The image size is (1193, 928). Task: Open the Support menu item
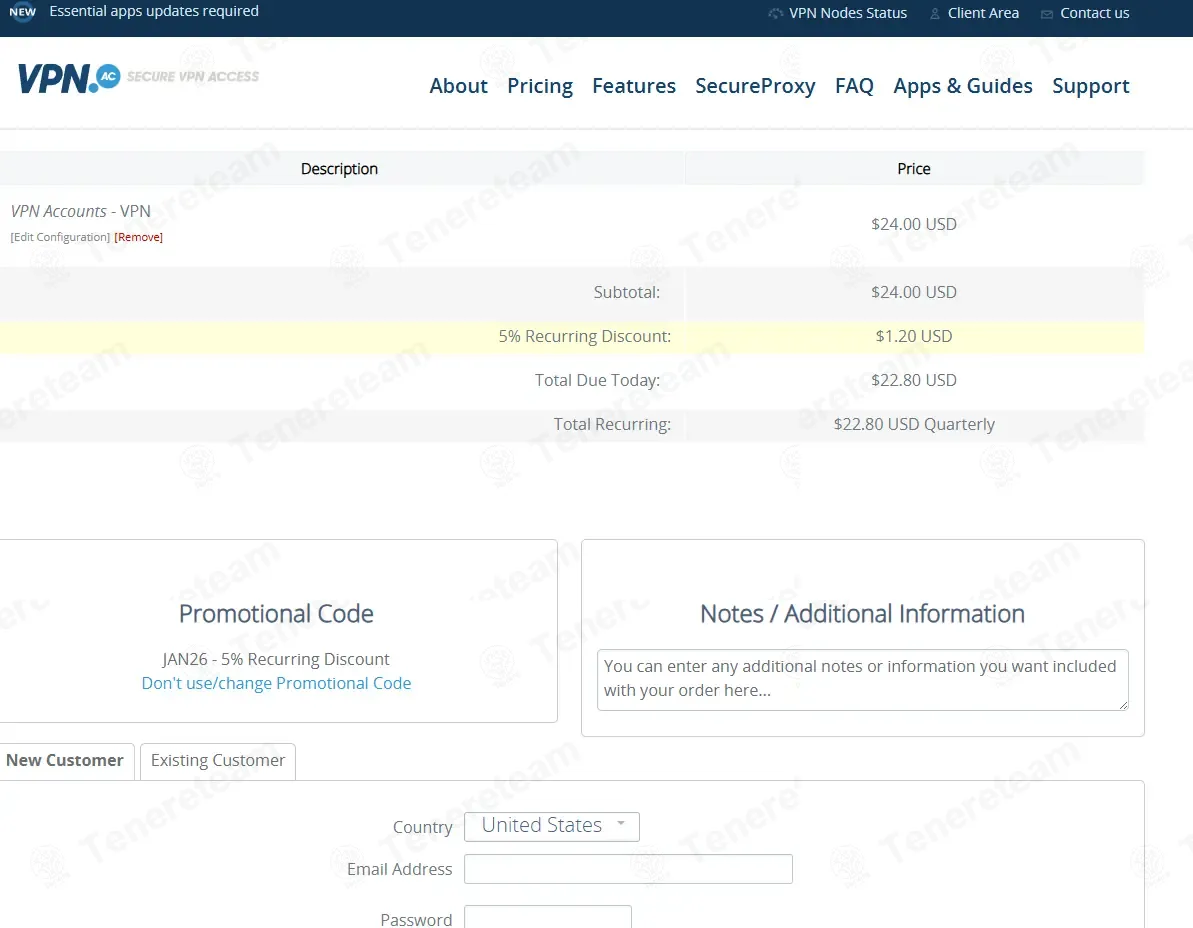1090,86
